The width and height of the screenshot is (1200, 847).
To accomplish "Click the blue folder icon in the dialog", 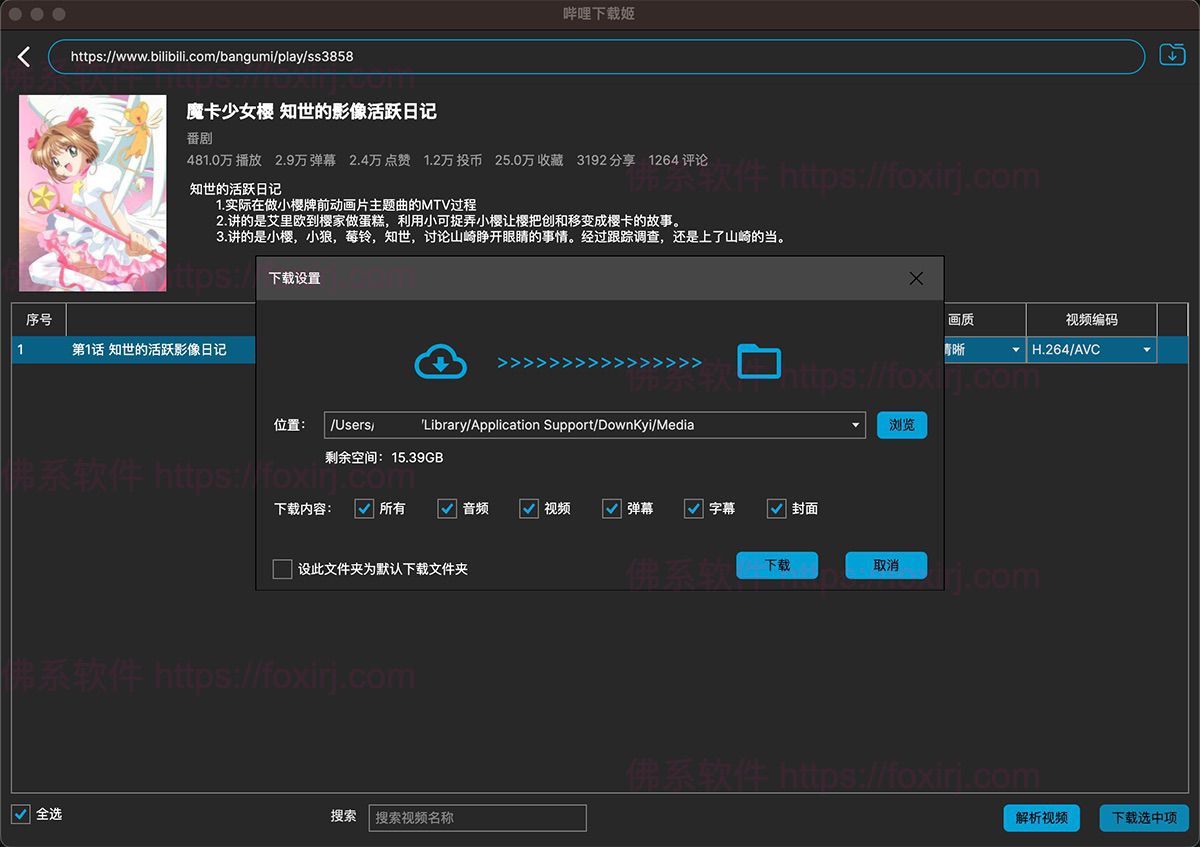I will point(758,362).
